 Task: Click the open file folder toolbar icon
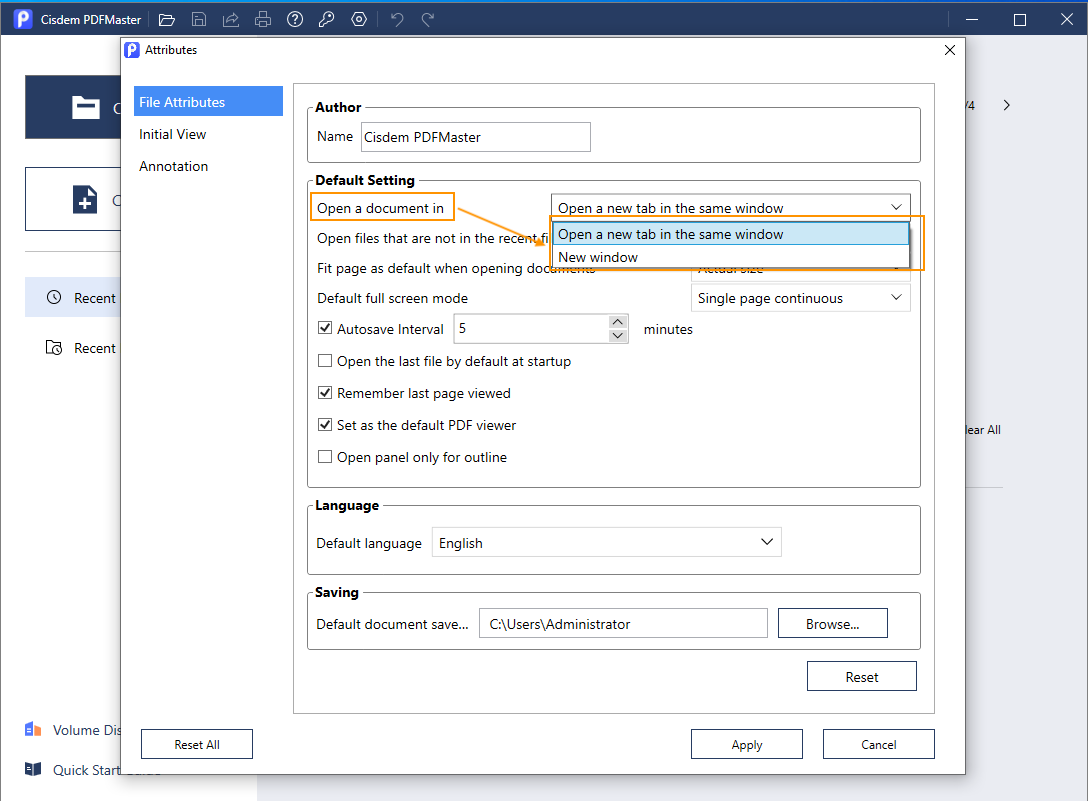(x=167, y=19)
